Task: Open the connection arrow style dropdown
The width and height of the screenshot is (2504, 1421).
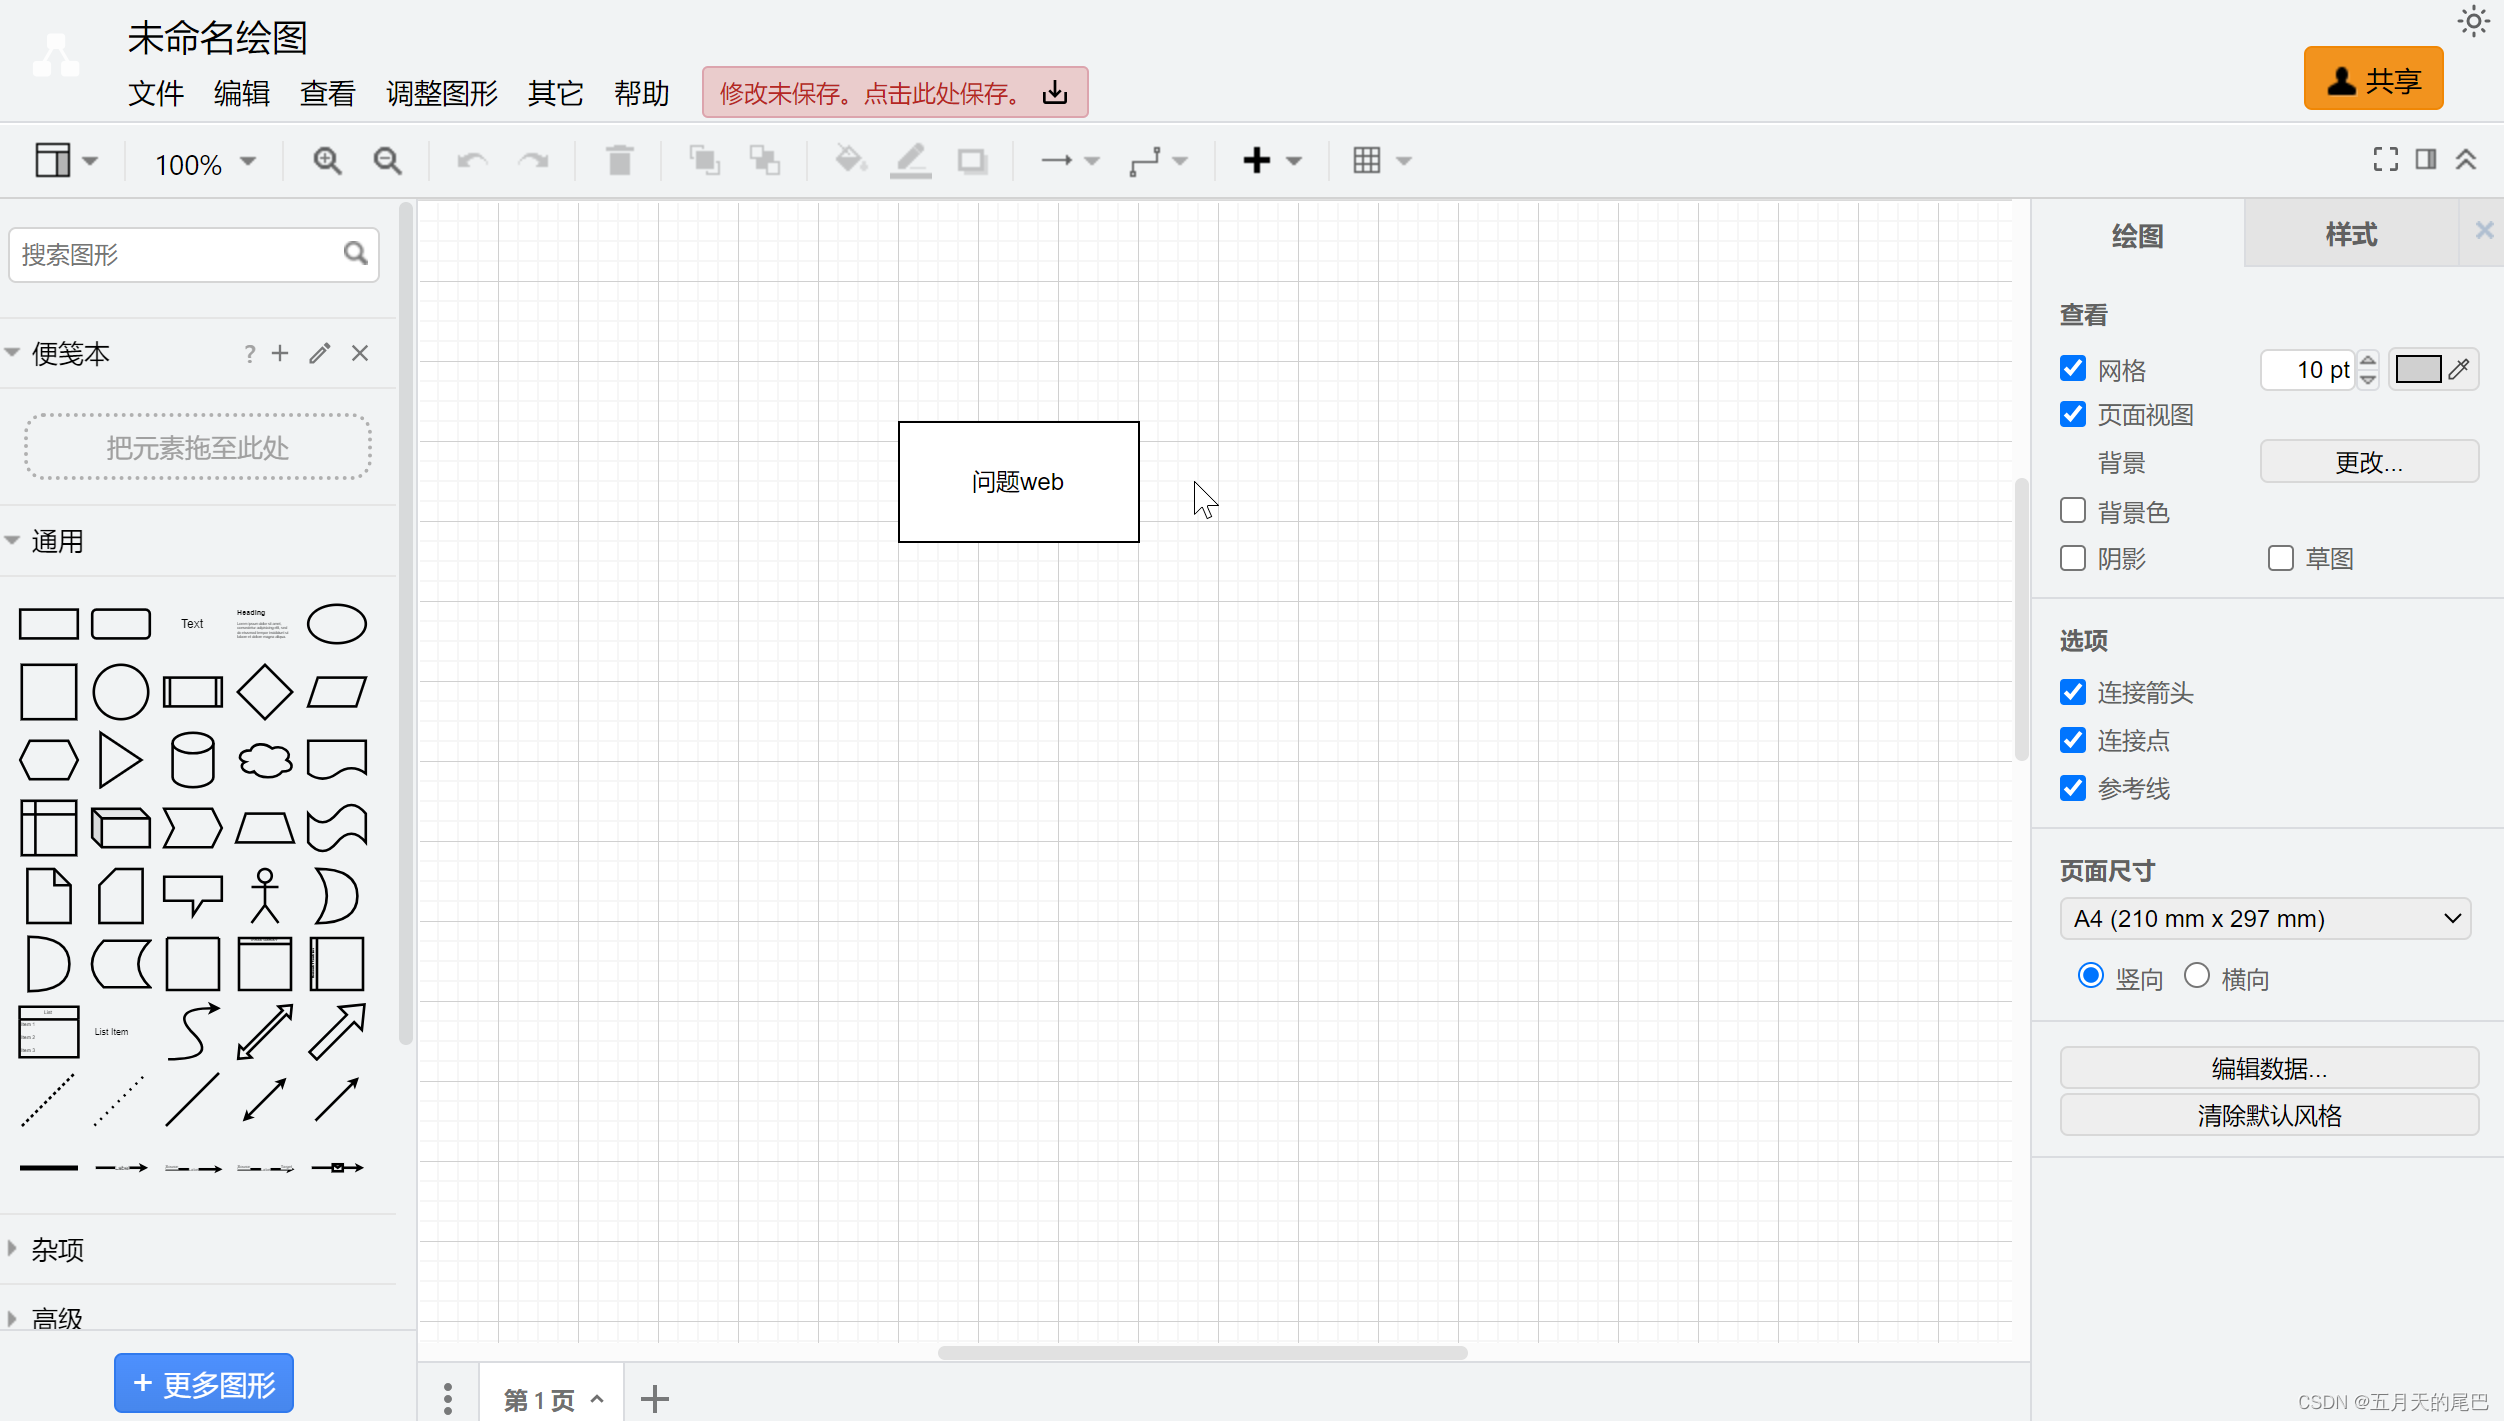Action: tap(1069, 160)
